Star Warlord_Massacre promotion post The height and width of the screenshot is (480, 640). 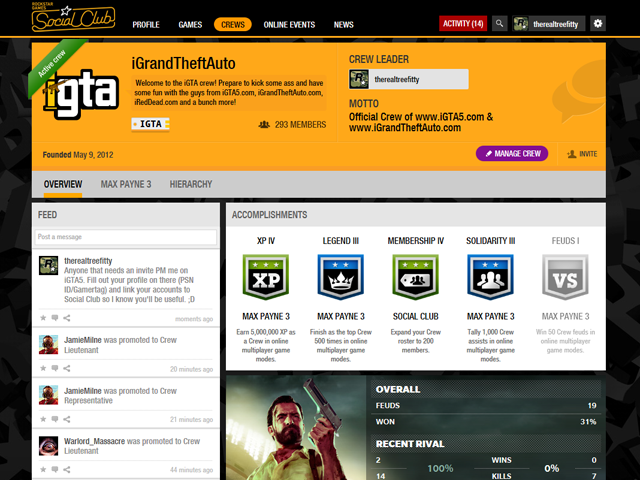(x=43, y=469)
